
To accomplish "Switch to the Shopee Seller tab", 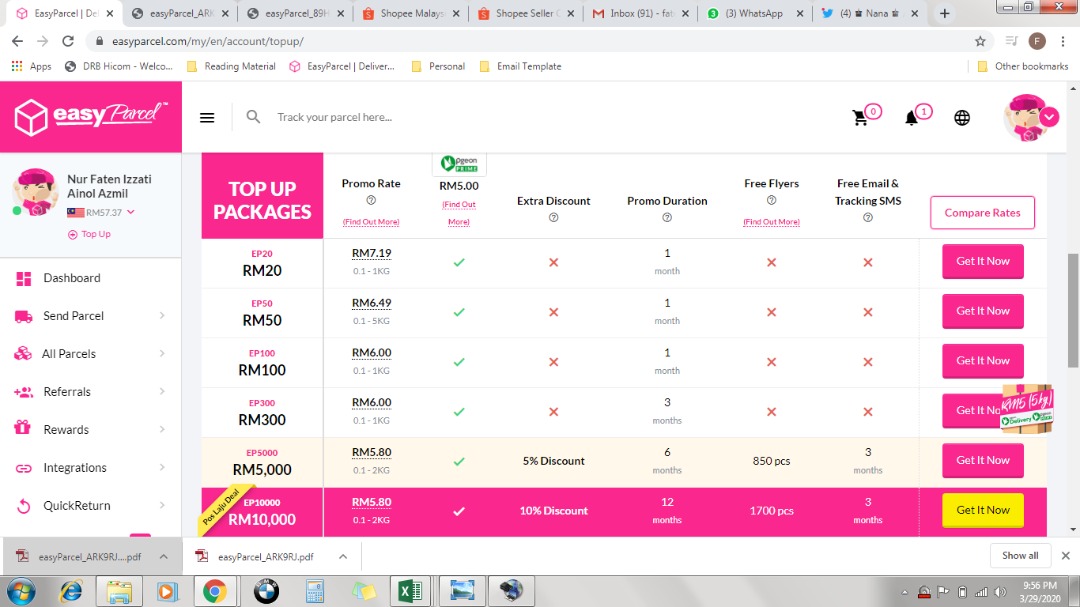I will pos(526,13).
